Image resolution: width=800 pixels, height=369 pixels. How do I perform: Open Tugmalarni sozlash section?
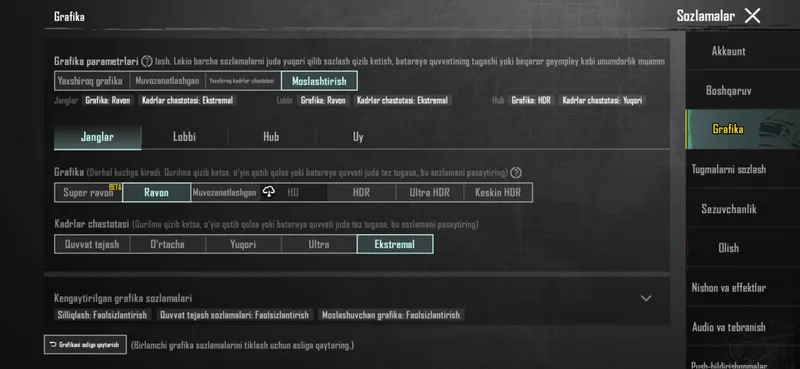click(x=729, y=169)
